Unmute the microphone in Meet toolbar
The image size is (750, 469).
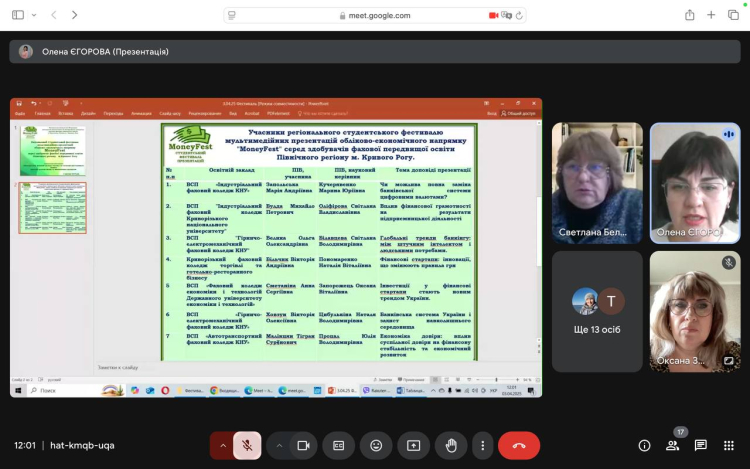click(x=247, y=445)
